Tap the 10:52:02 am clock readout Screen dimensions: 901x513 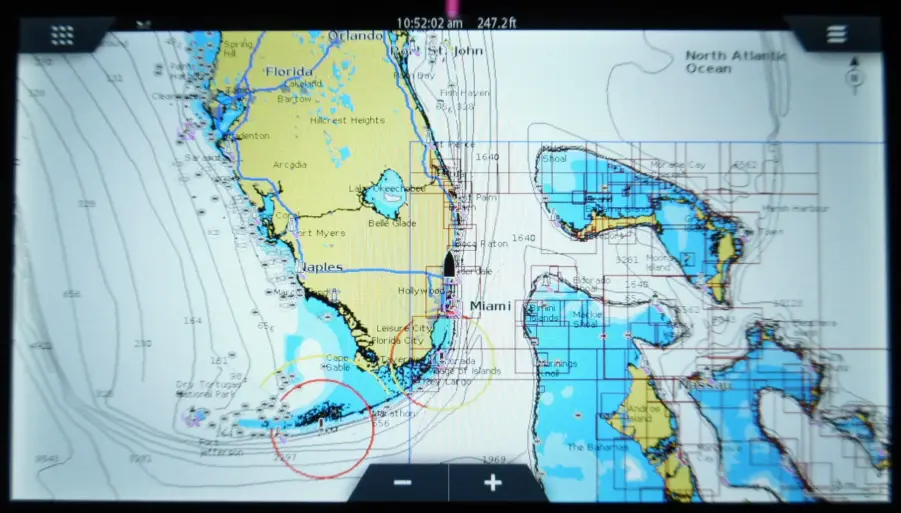coord(429,21)
